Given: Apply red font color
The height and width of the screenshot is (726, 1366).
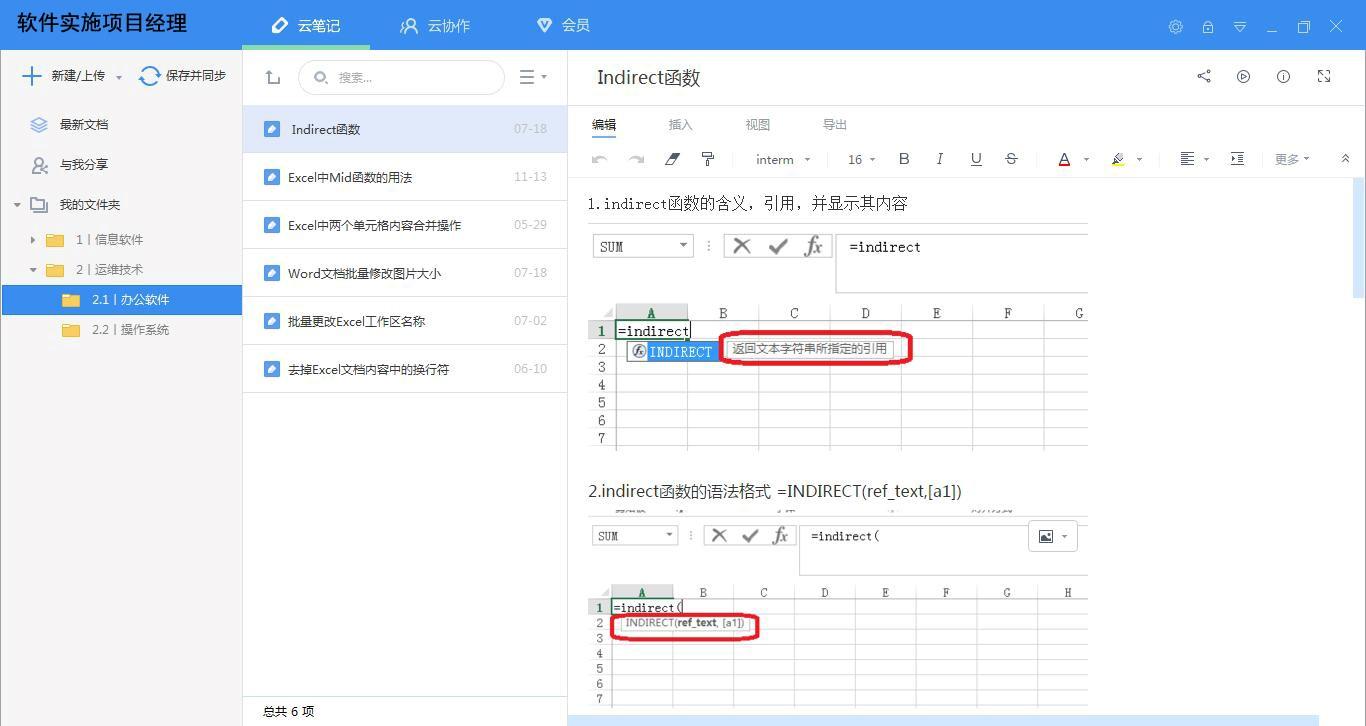Looking at the screenshot, I should [x=1064, y=159].
